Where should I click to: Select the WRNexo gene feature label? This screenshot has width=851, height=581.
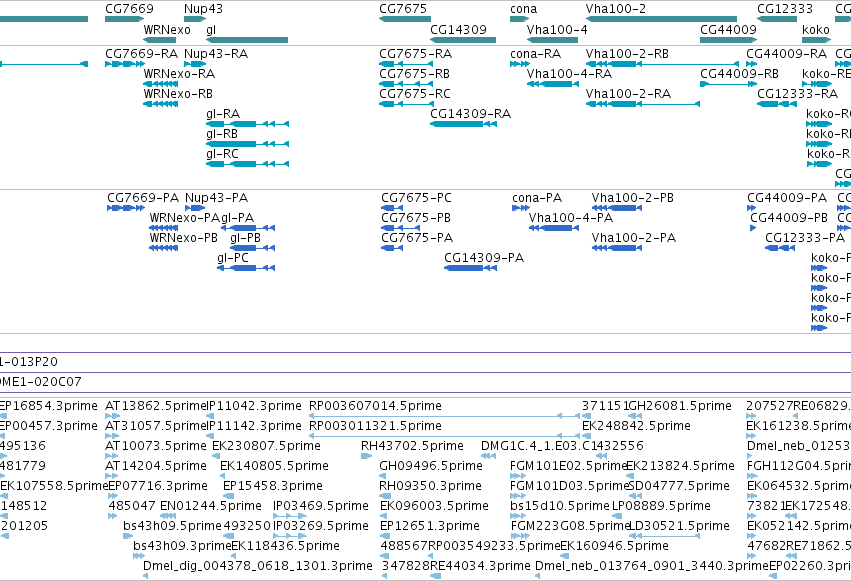tap(167, 30)
